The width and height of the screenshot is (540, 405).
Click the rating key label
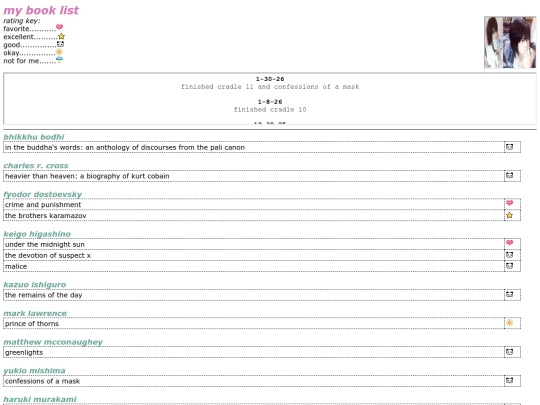[22, 21]
